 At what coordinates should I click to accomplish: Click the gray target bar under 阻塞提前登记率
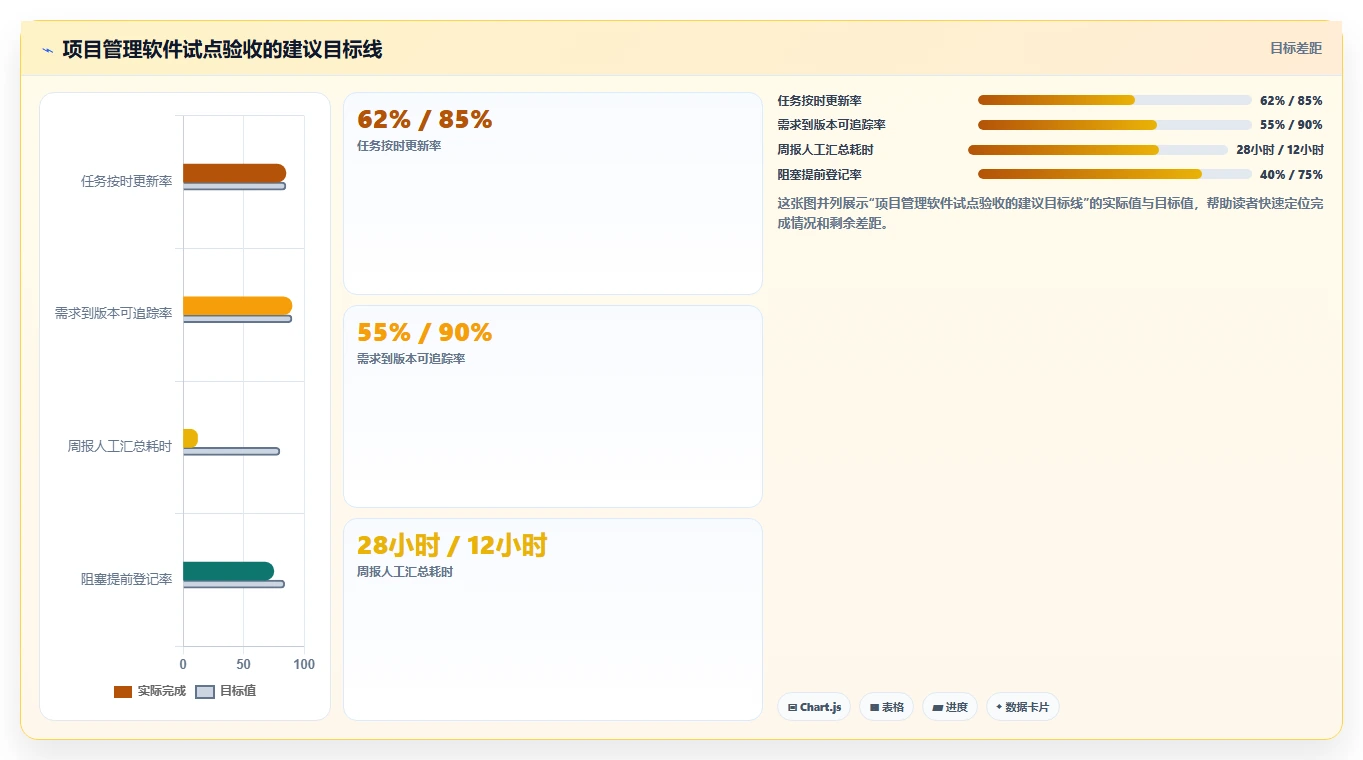click(x=234, y=584)
